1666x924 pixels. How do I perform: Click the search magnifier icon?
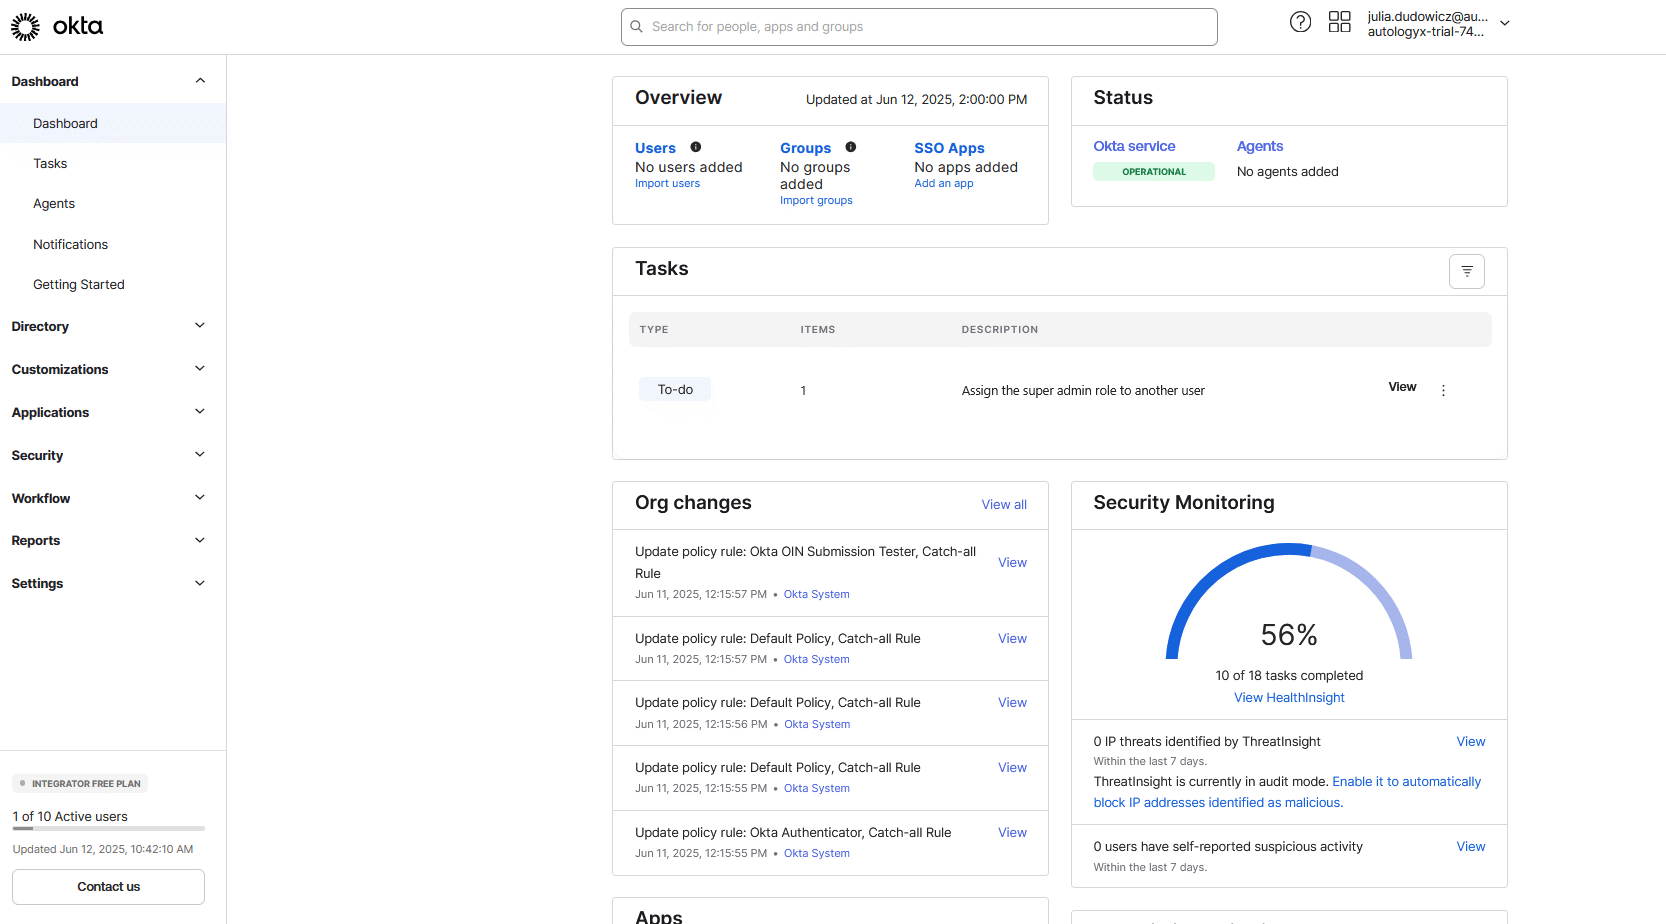[x=636, y=27]
